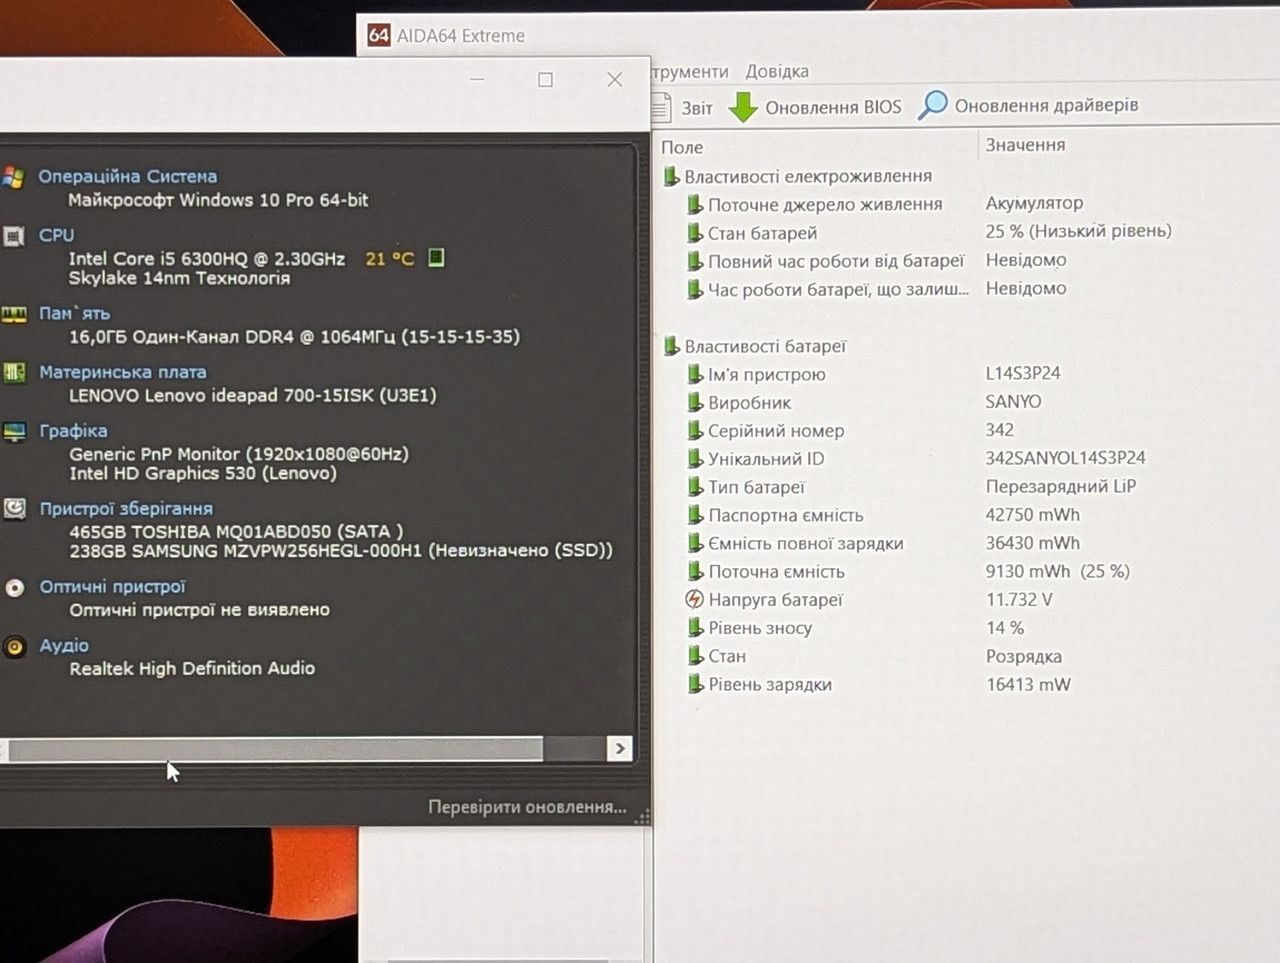Click the Перевірити оновлення link
The width and height of the screenshot is (1280, 963).
click(x=527, y=807)
